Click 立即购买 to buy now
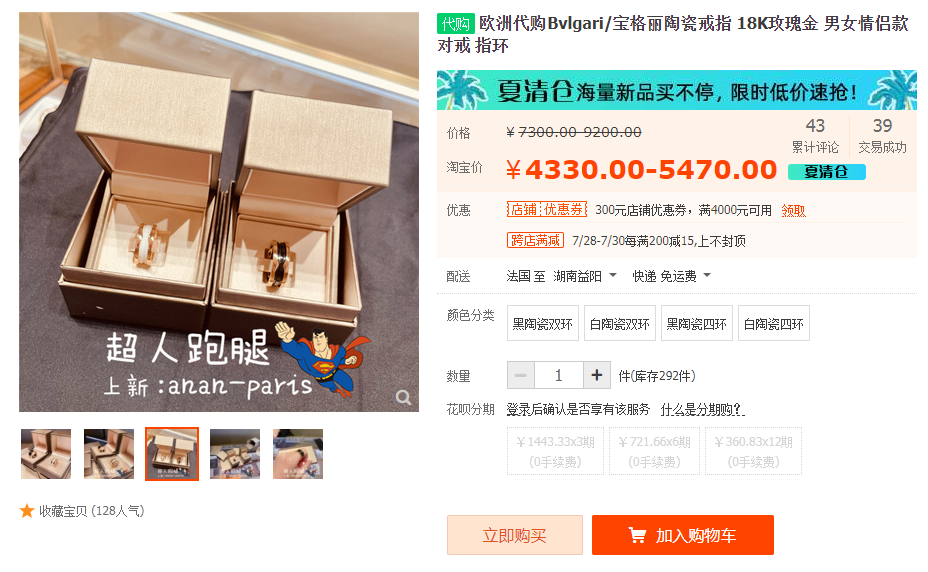The image size is (928, 572). (514, 535)
